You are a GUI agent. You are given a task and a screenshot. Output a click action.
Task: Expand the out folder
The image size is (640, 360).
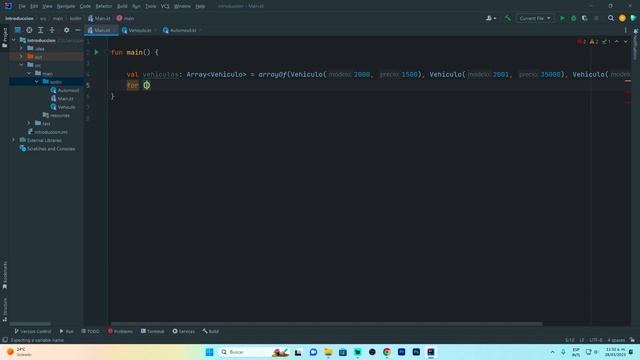[x=21, y=56]
